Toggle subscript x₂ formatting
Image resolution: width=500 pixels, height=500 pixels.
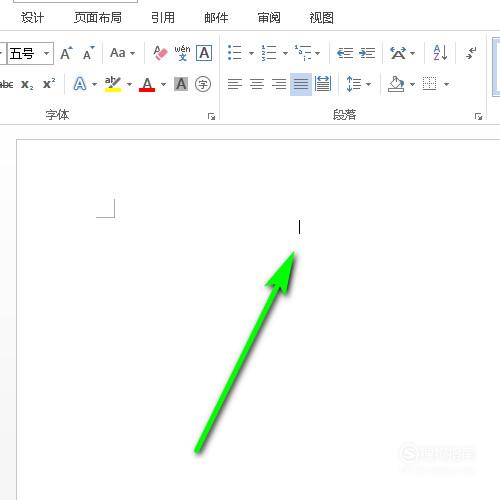click(27, 84)
